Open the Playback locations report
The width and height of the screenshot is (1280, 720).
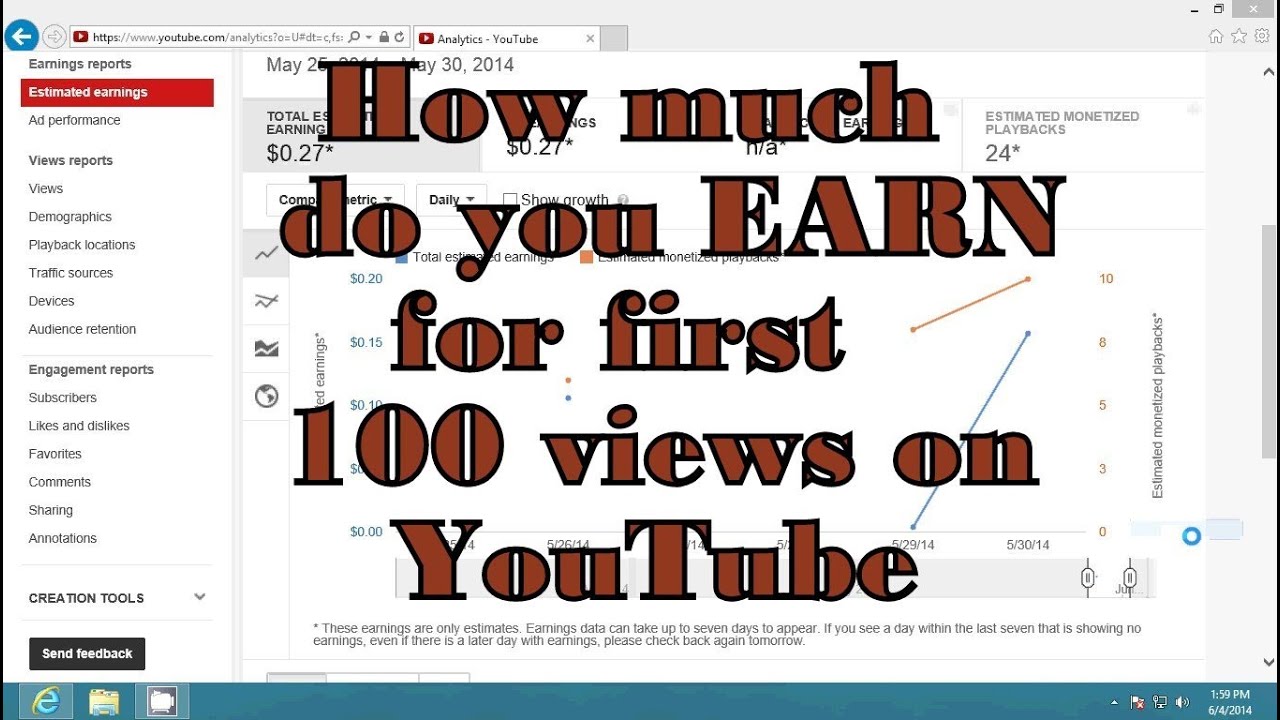82,244
